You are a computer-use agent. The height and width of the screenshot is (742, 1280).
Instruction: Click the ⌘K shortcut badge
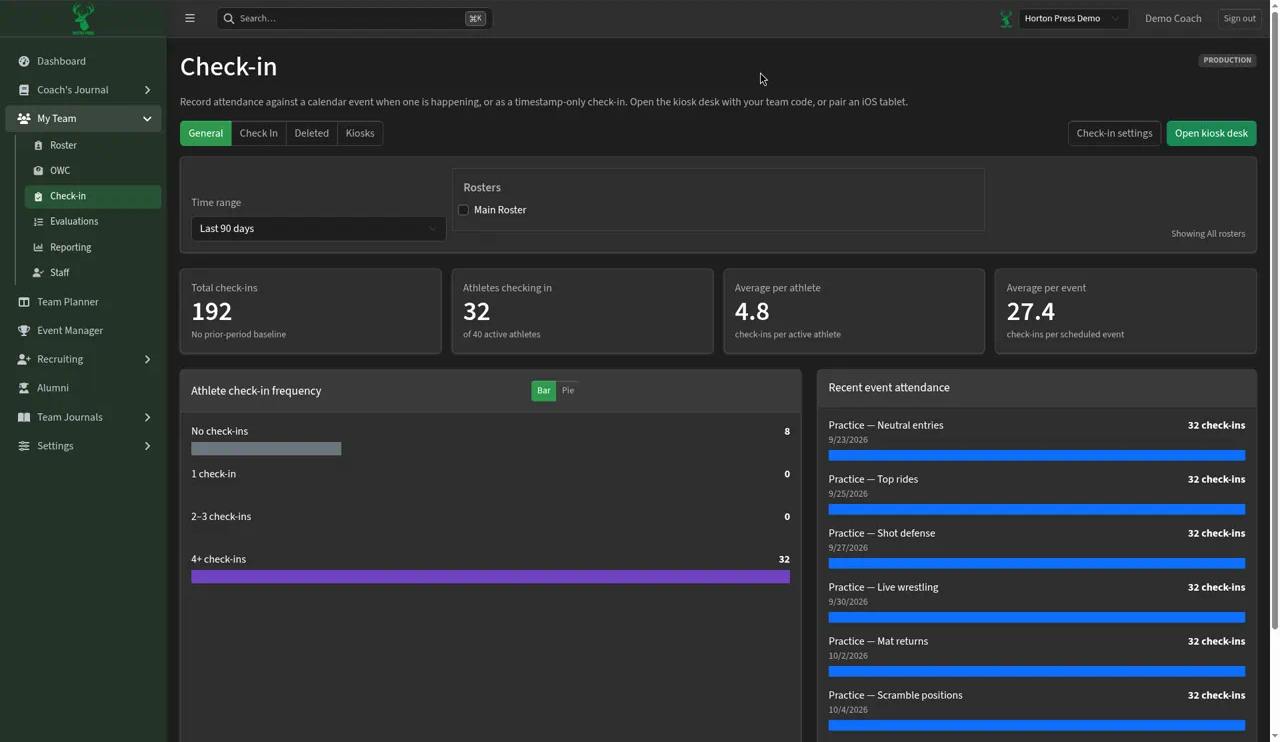click(x=475, y=18)
